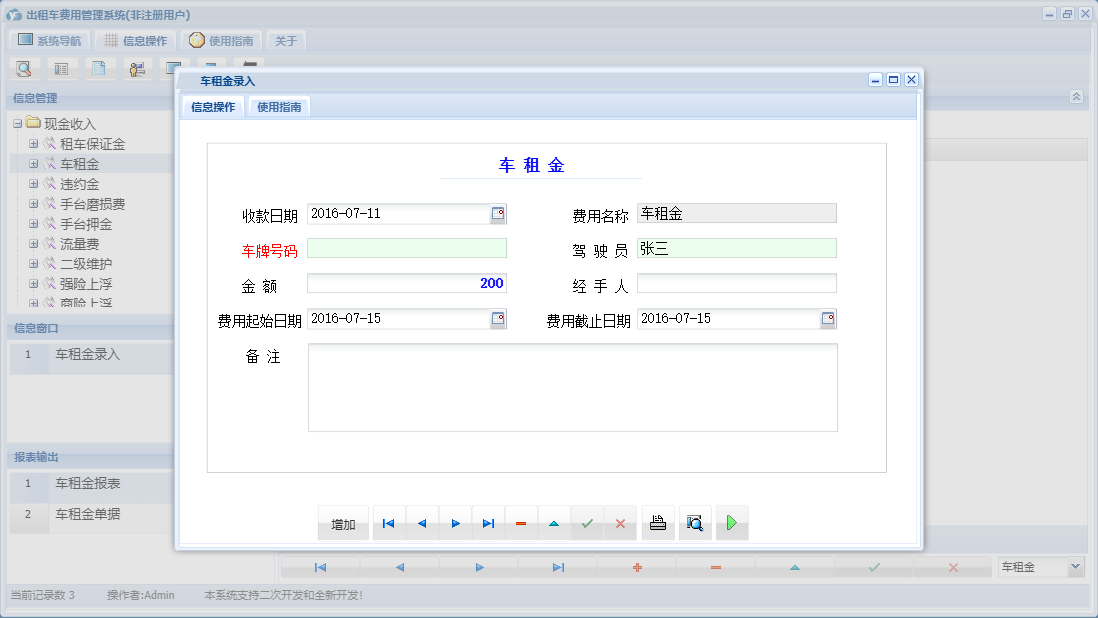
Task: Select 车租金报表 in report output list
Action: click(88, 484)
